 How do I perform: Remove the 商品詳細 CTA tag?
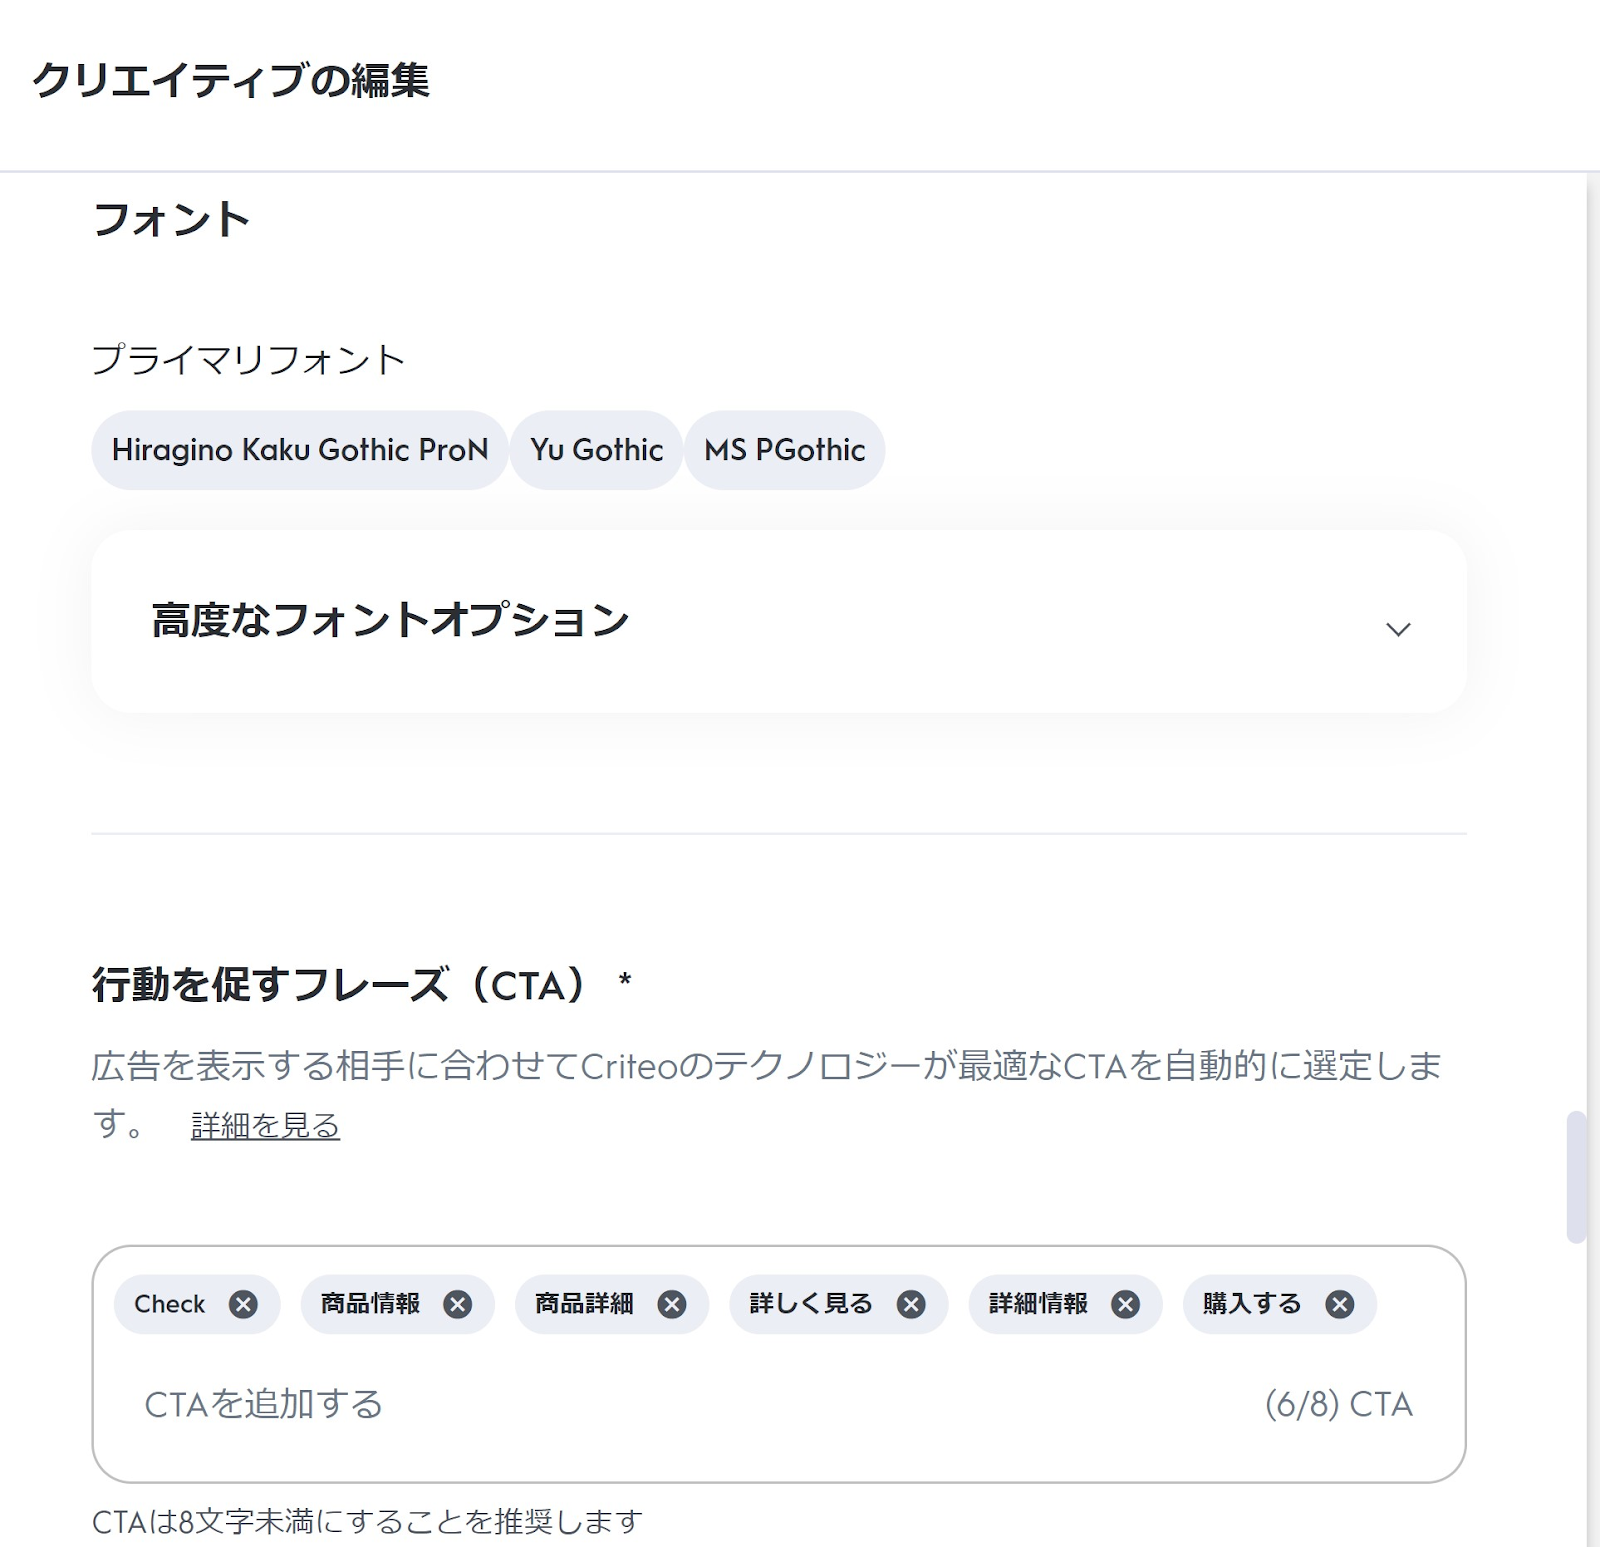click(672, 1304)
